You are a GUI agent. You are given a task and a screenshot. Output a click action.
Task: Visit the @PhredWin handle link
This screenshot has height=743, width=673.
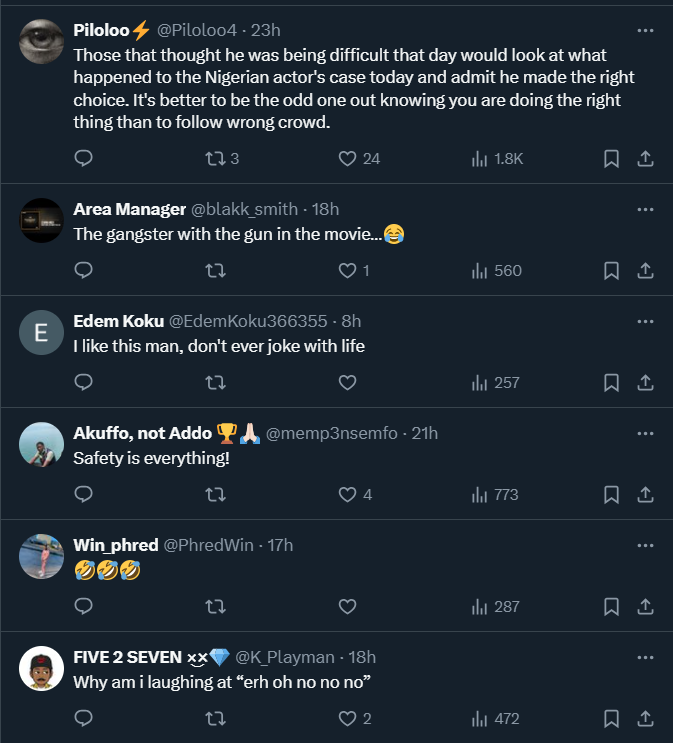tap(207, 545)
